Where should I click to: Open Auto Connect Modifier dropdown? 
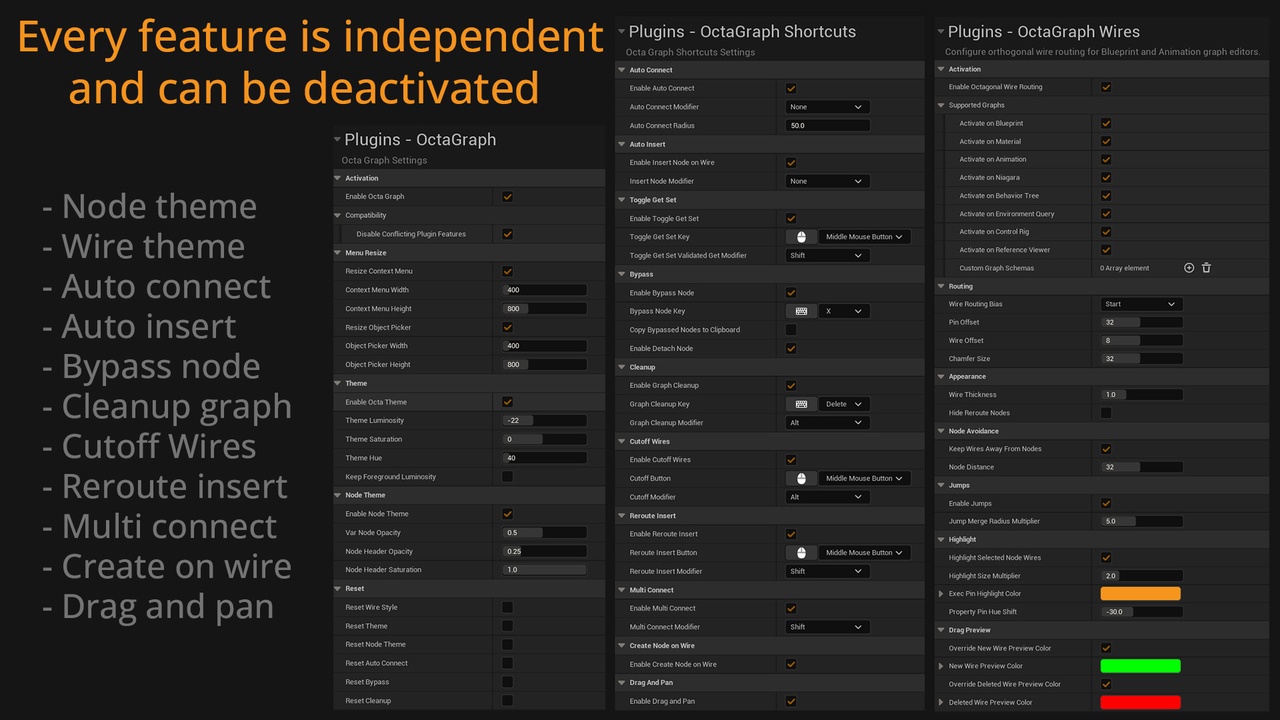click(827, 107)
